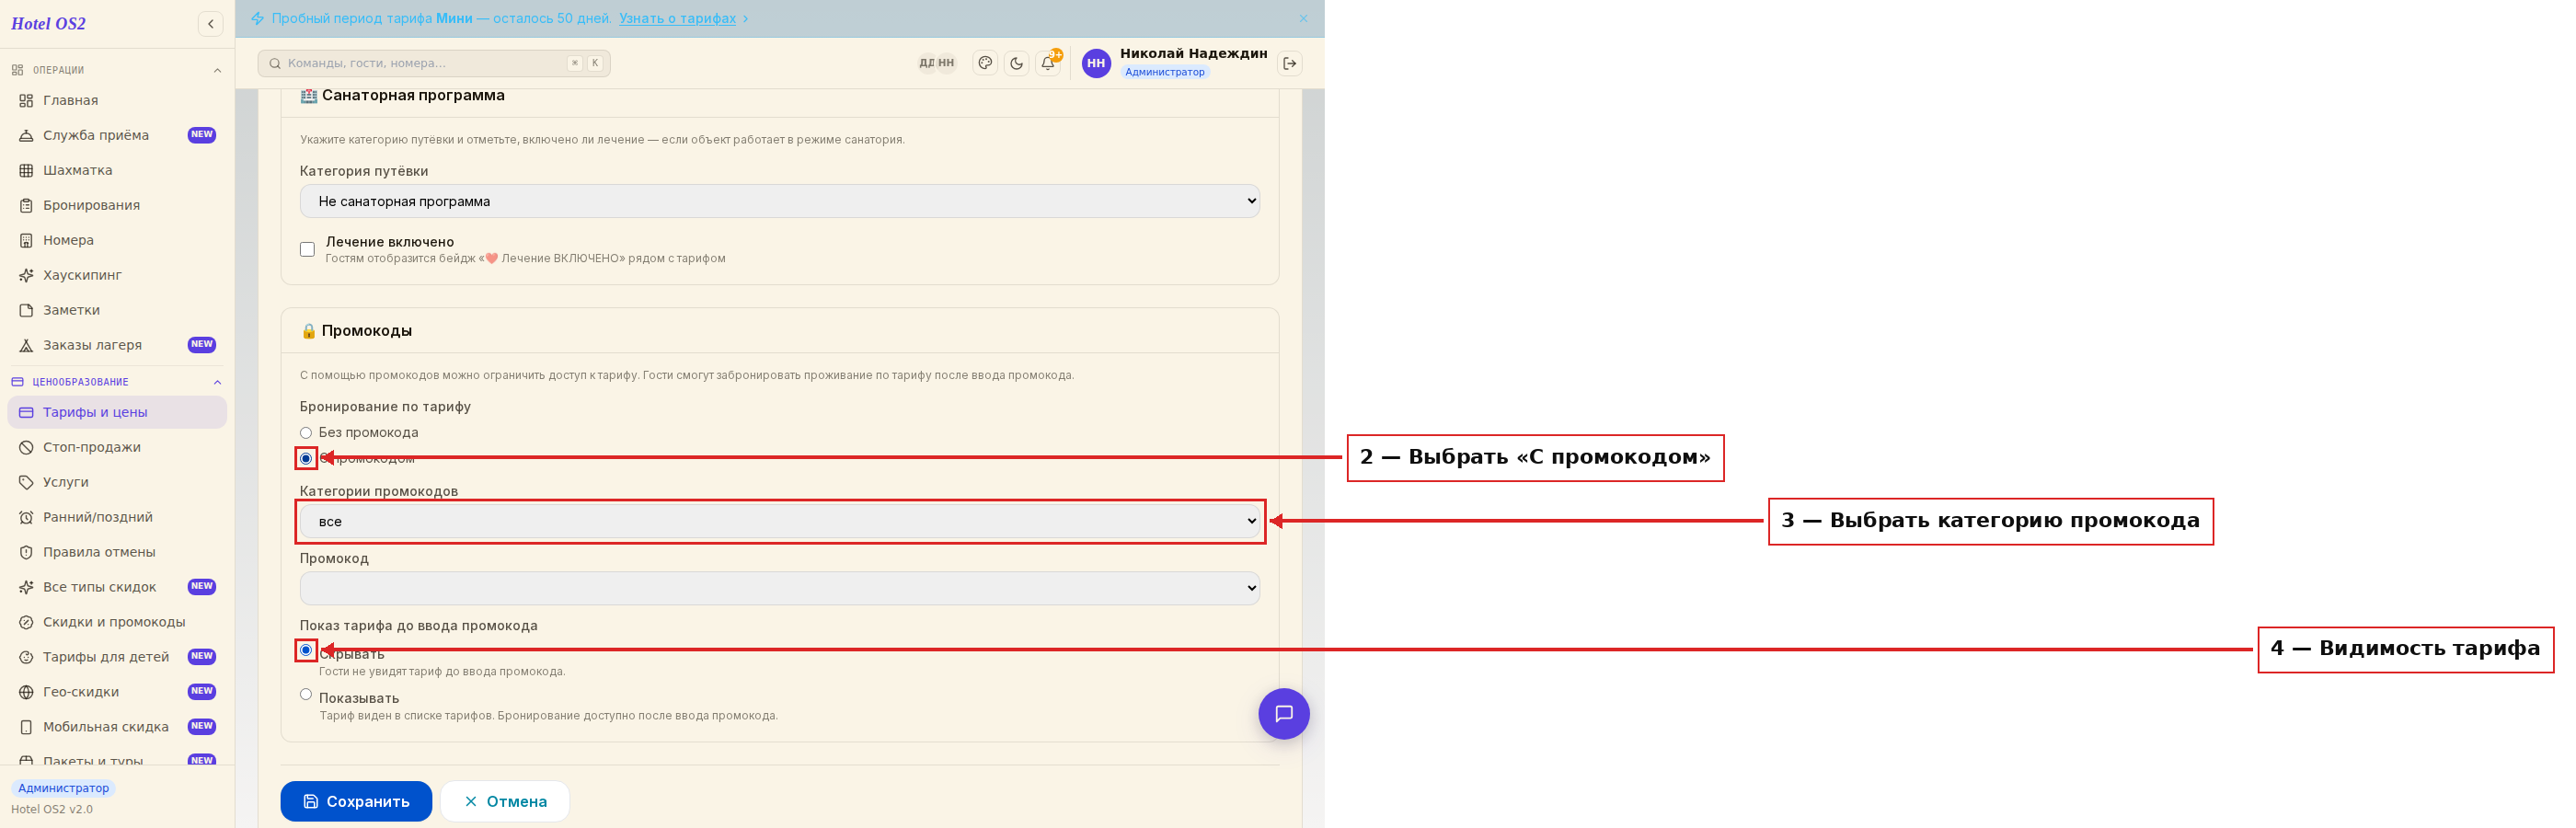Image resolution: width=2576 pixels, height=828 pixels.
Task: Open Тарифы и цены menu item
Action: [117, 412]
